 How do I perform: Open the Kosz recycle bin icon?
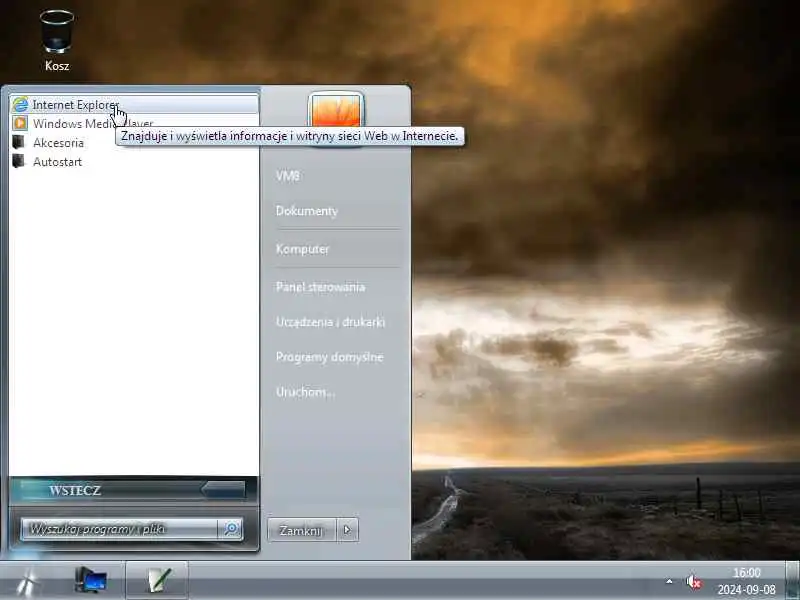point(57,40)
